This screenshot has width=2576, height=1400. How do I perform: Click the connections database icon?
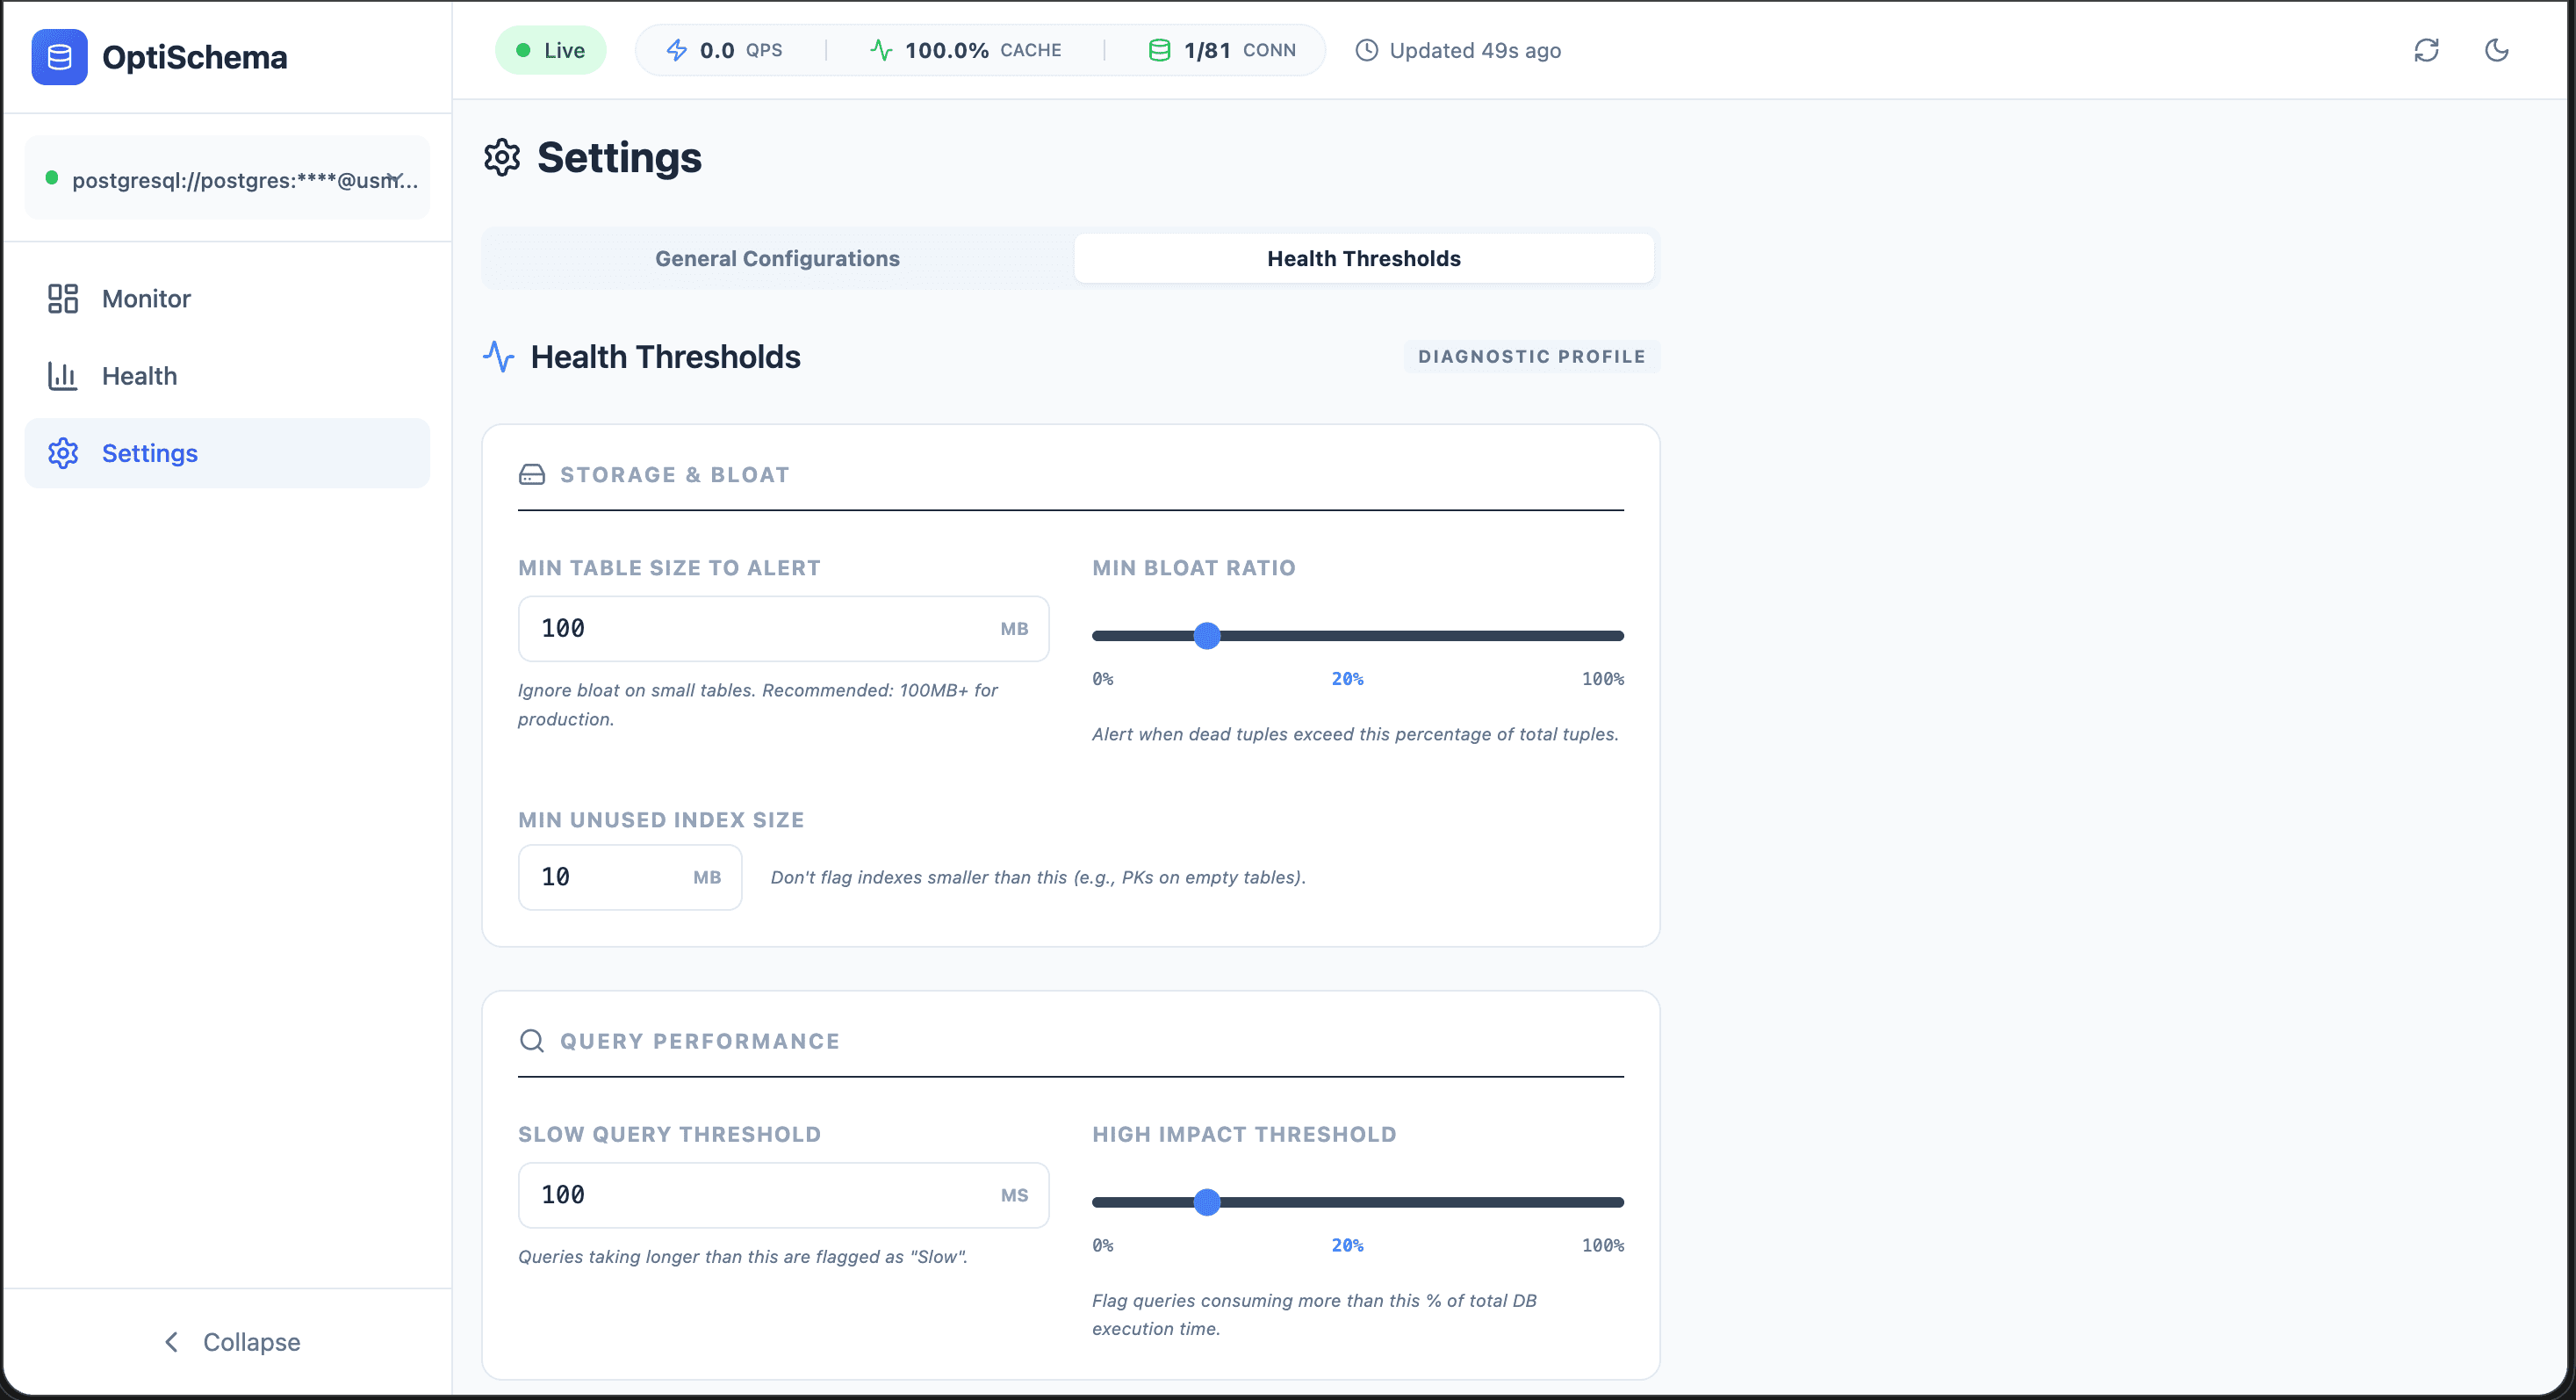click(1159, 50)
